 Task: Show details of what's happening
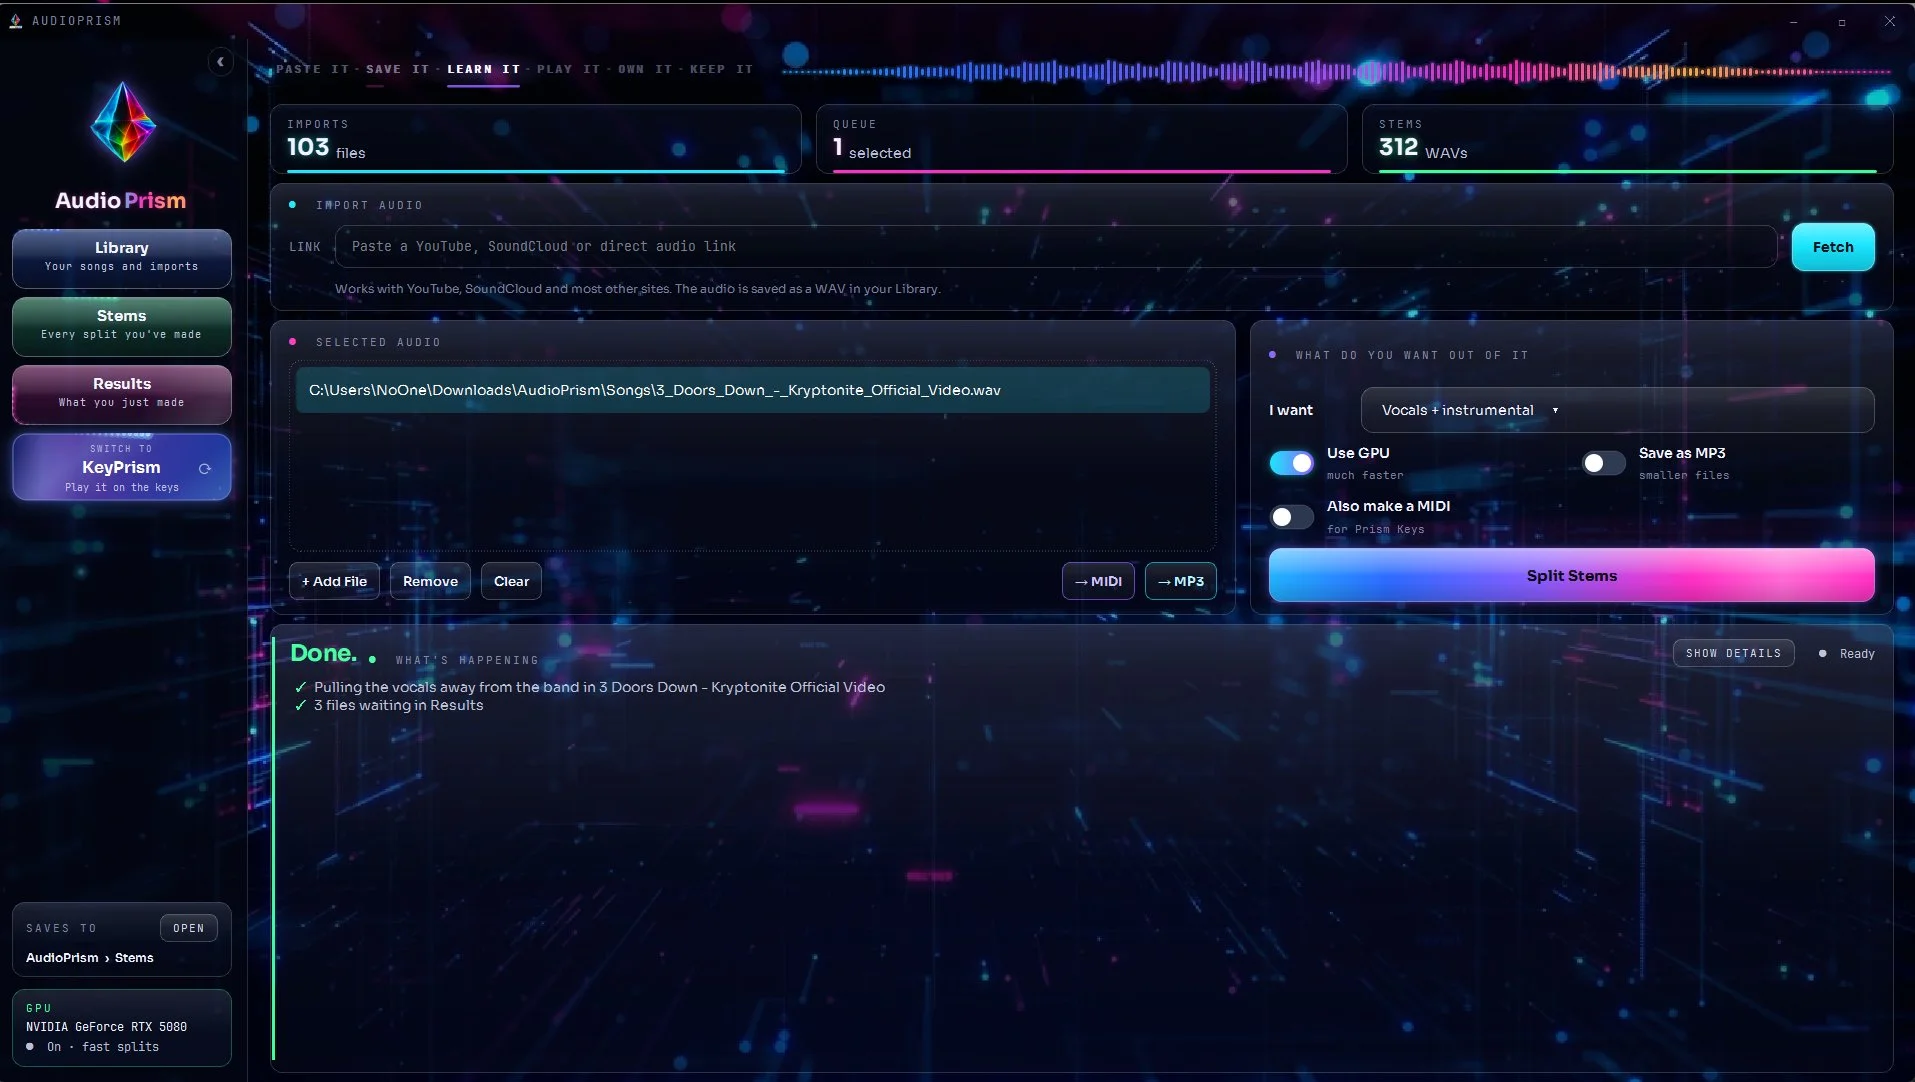click(x=1733, y=654)
